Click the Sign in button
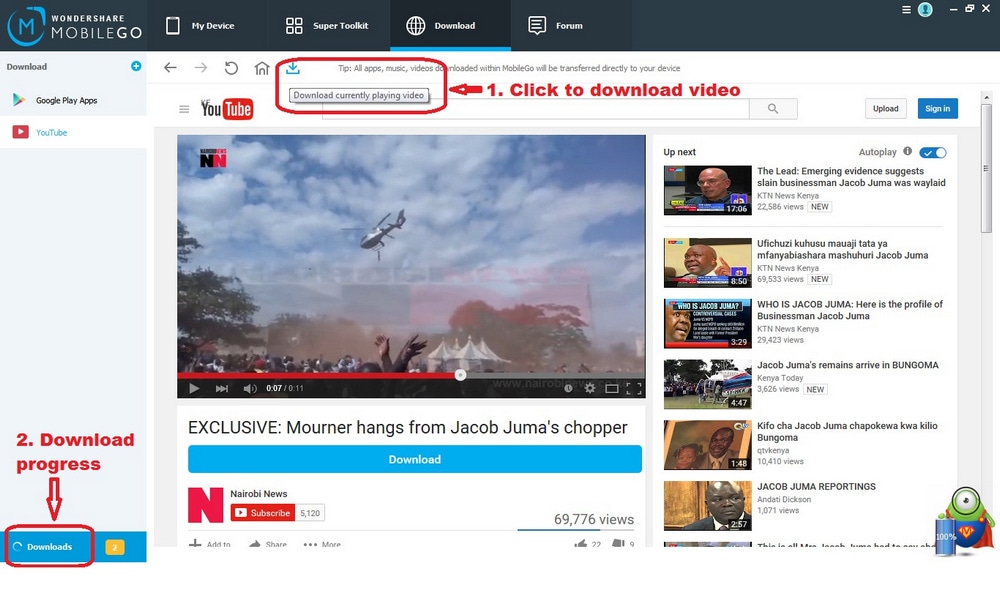The image size is (1000, 590). (938, 108)
